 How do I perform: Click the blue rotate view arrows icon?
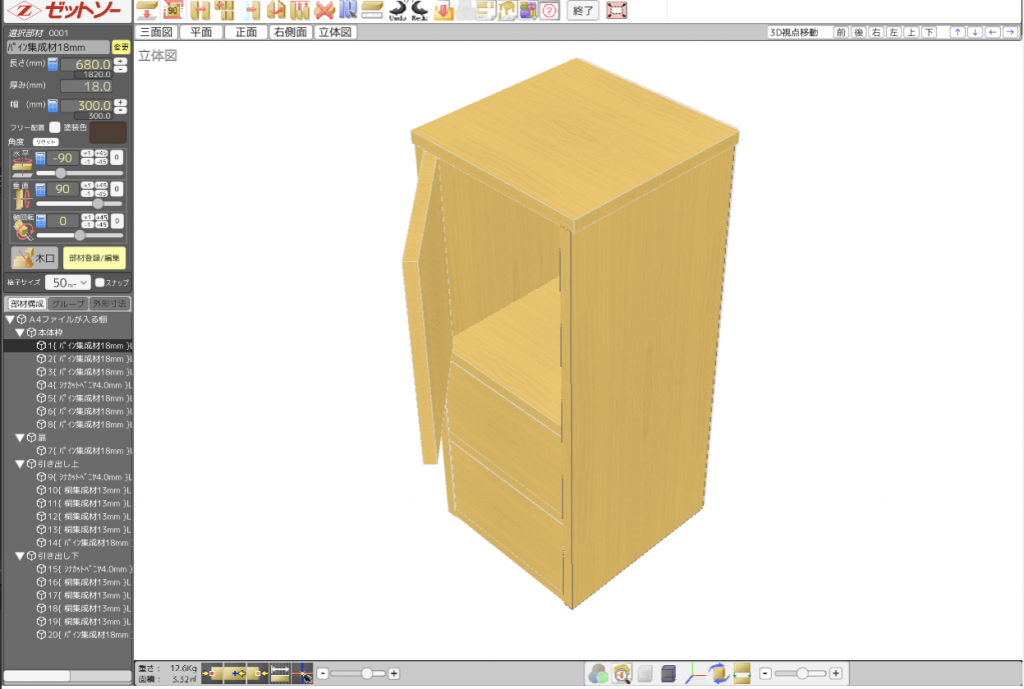coord(718,673)
